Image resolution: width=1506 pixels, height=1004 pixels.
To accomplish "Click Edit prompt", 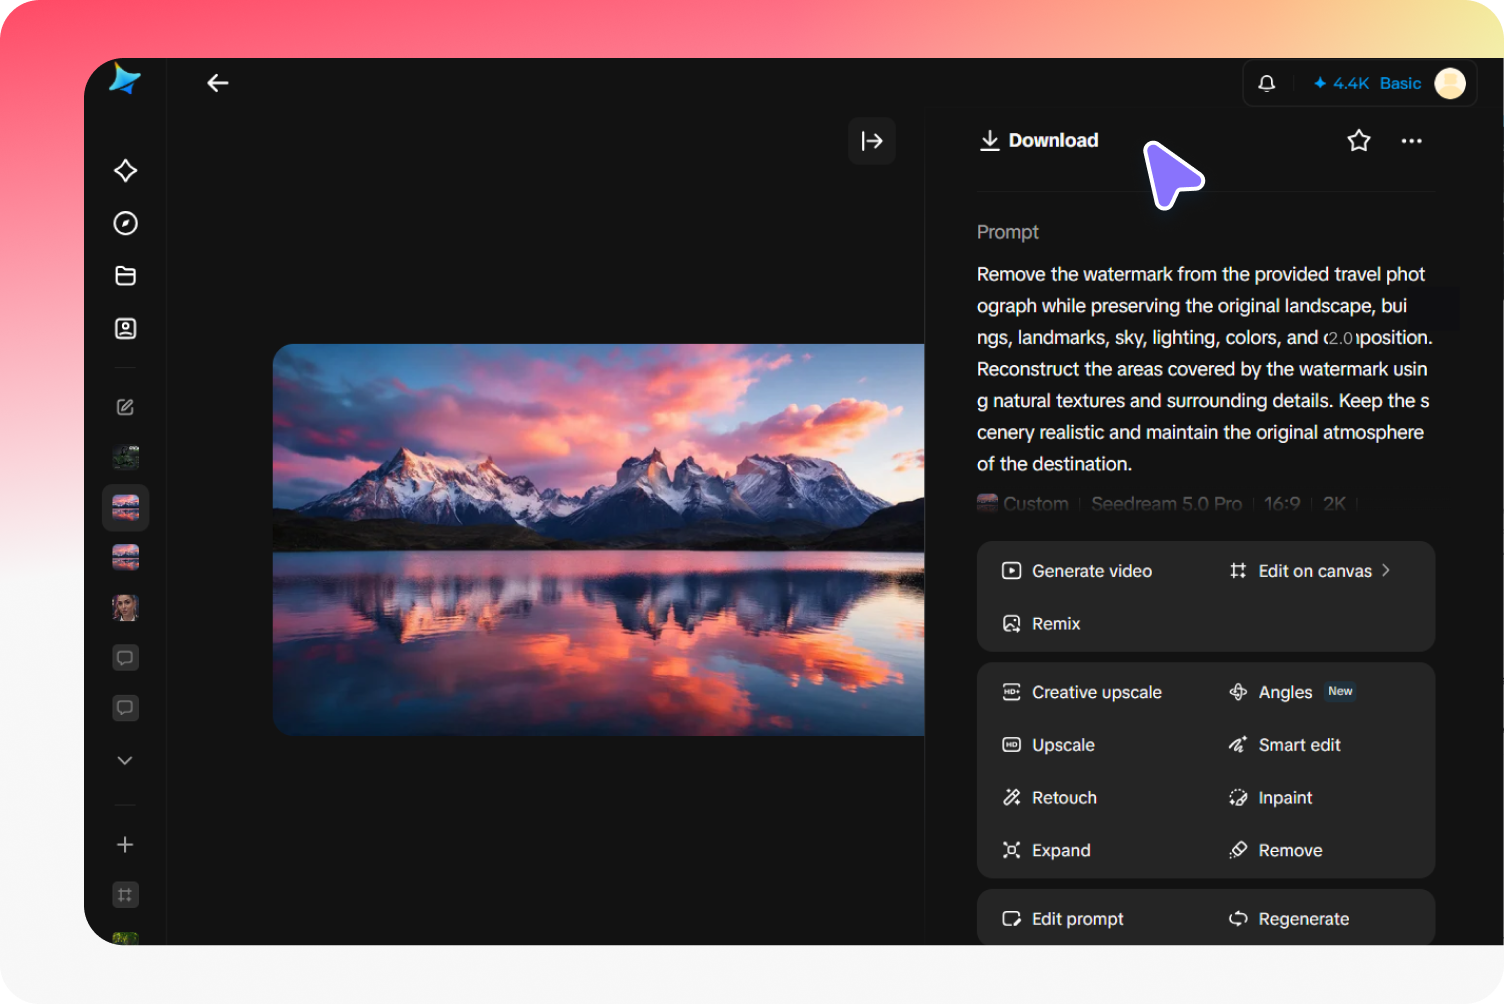I will pos(1063,919).
